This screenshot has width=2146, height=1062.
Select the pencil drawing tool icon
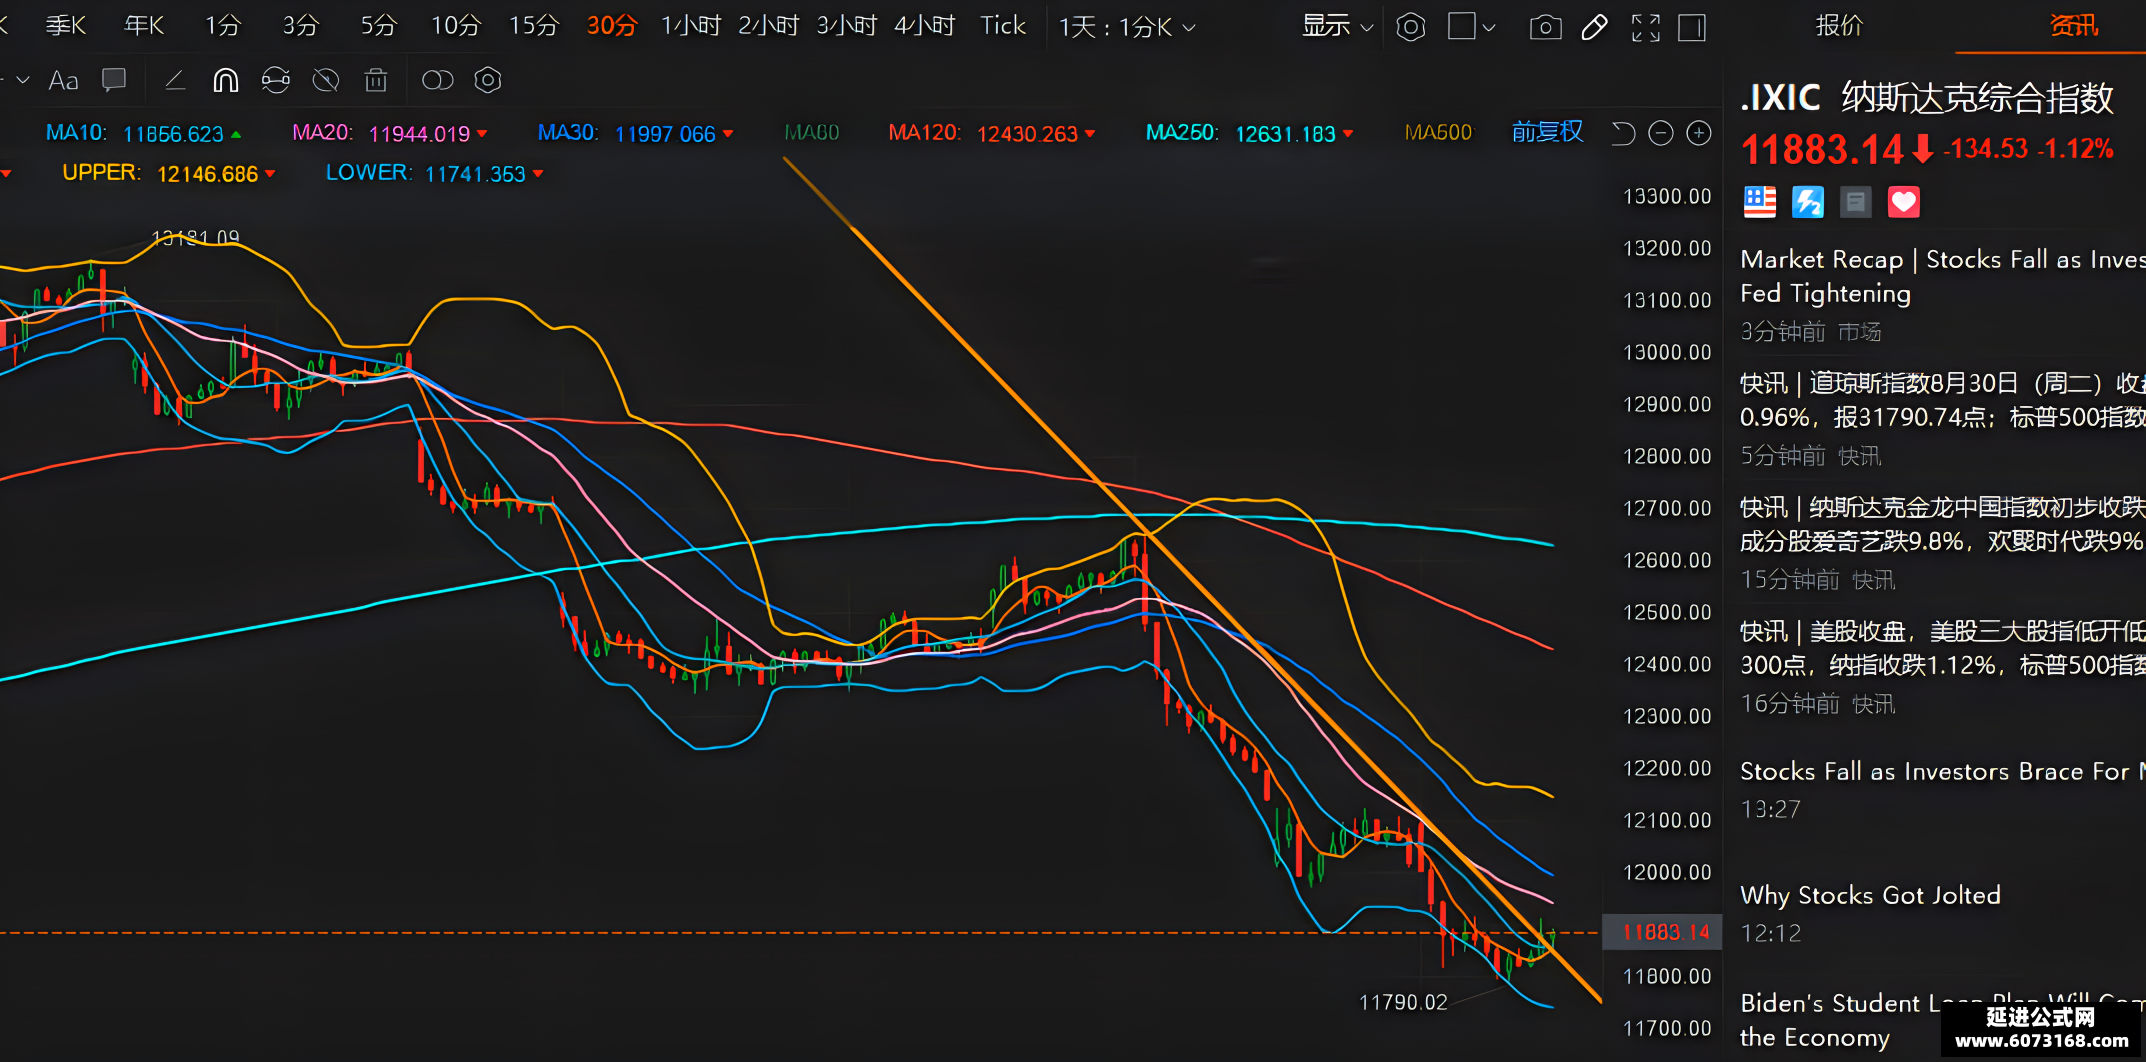tap(1595, 27)
